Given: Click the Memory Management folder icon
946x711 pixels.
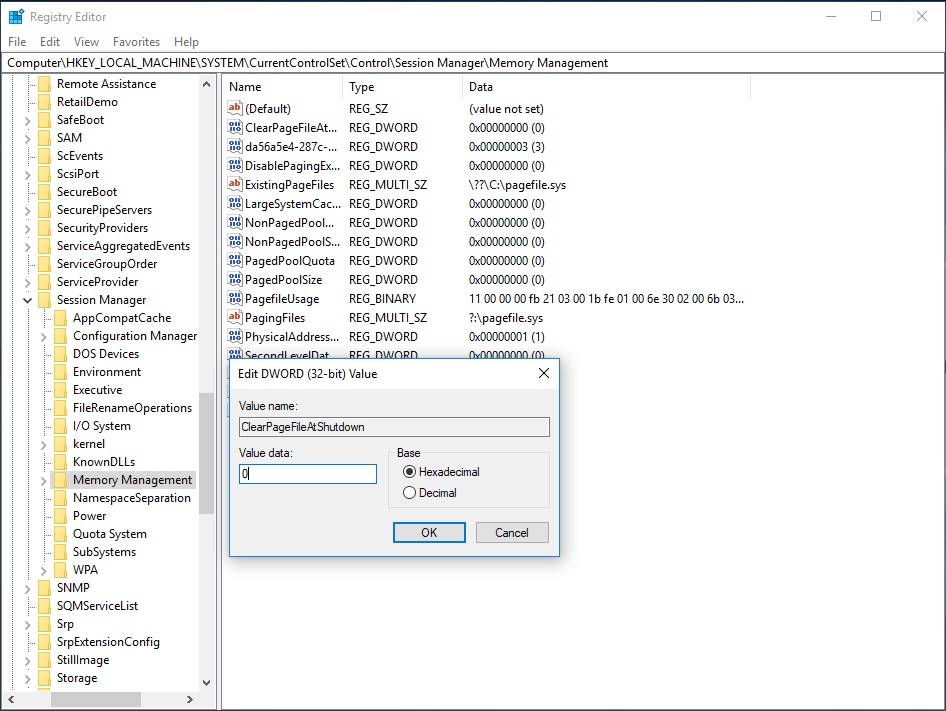Looking at the screenshot, I should (60, 480).
